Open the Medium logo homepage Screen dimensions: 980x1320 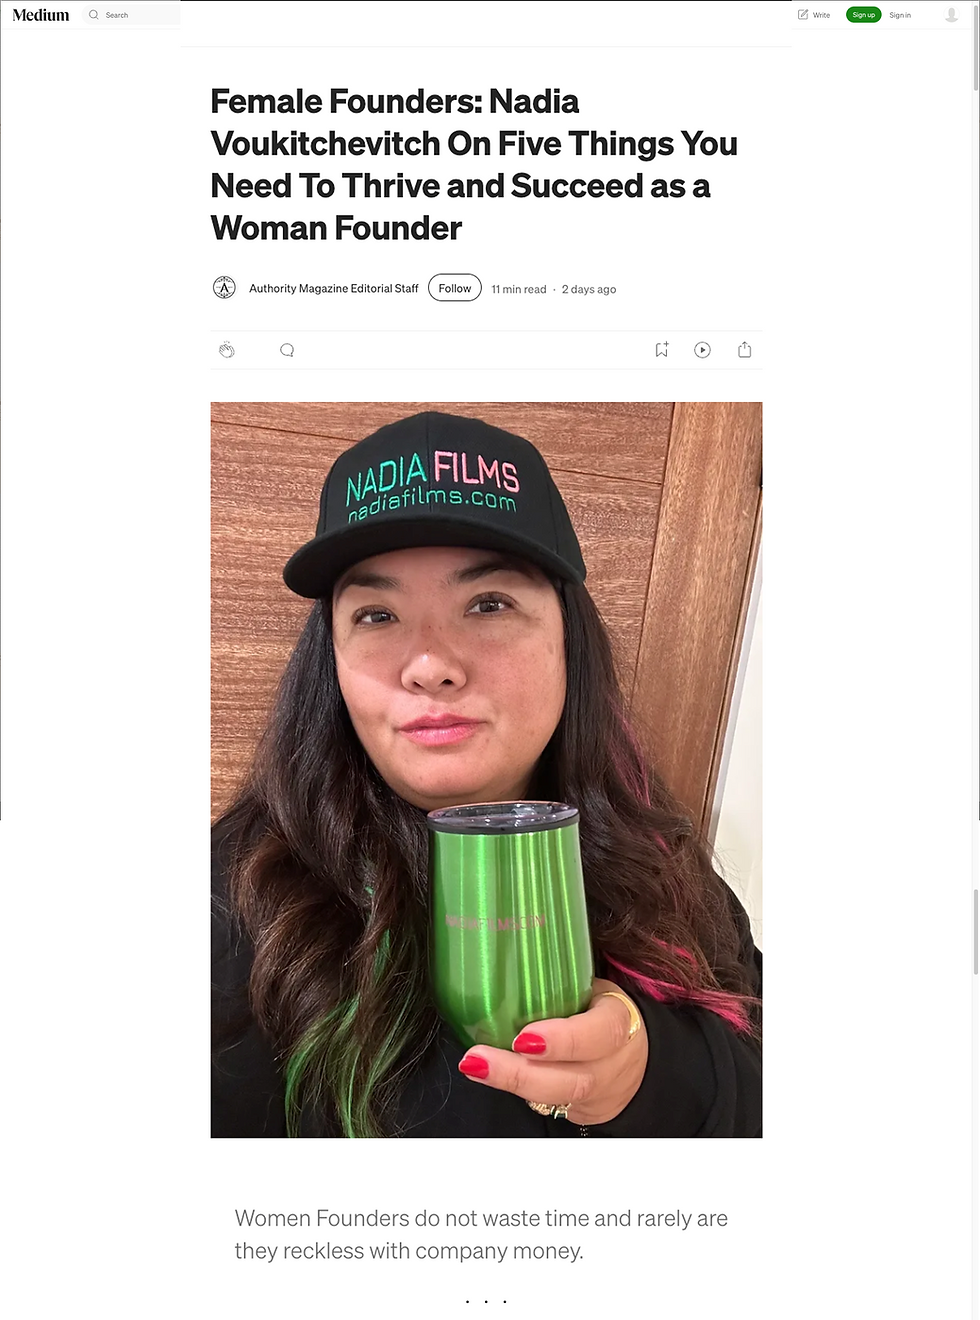pyautogui.click(x=41, y=15)
